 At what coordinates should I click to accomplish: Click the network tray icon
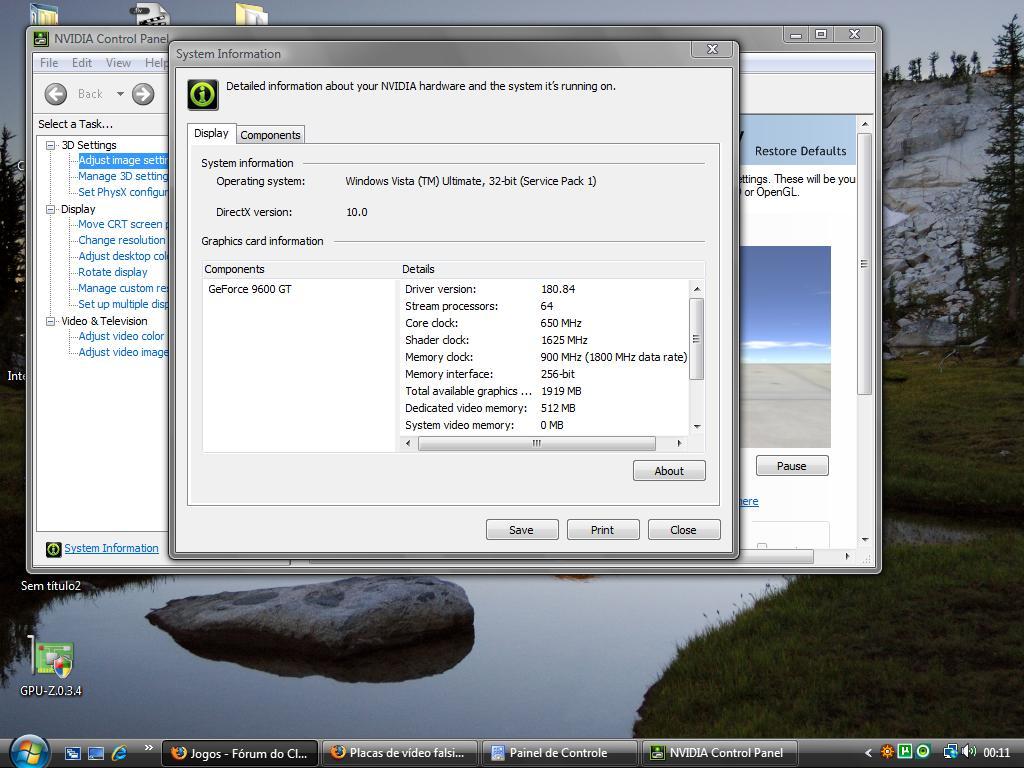click(950, 752)
